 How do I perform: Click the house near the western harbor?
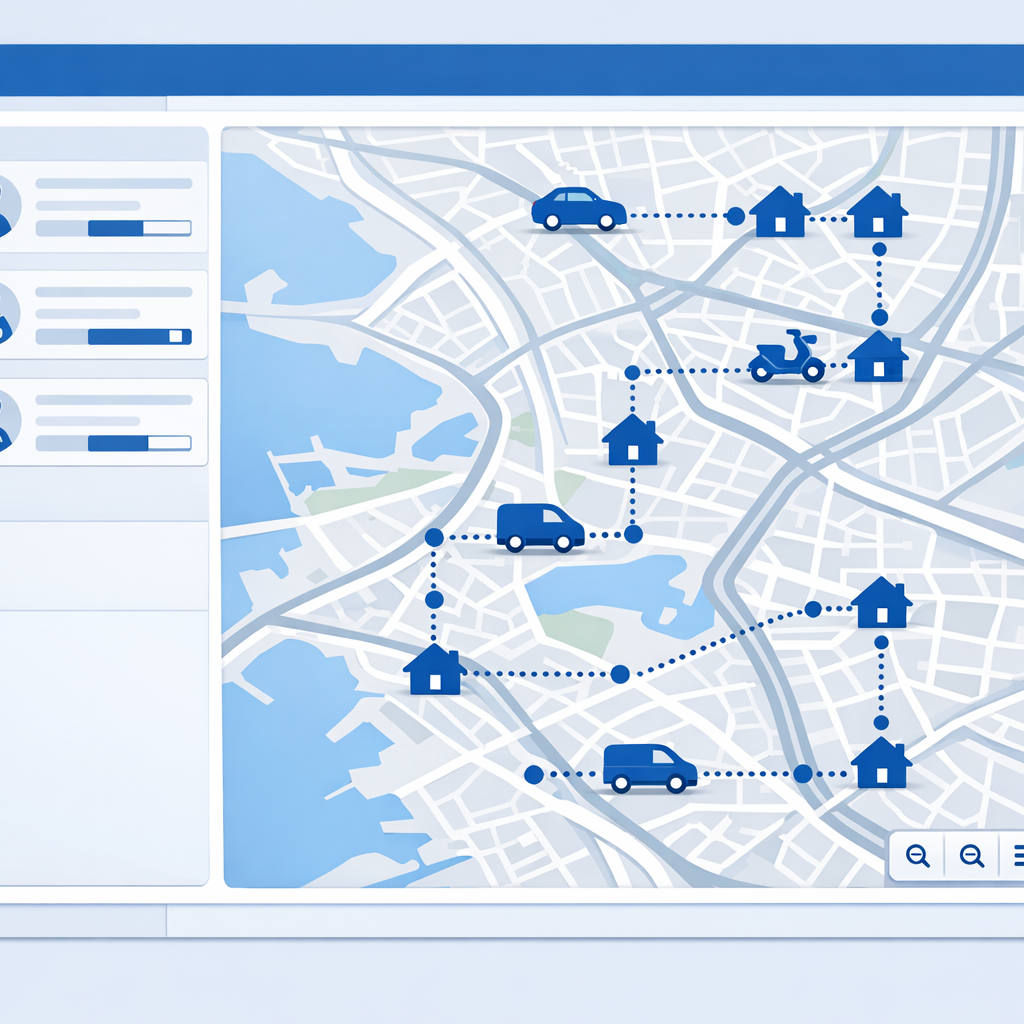[434, 670]
